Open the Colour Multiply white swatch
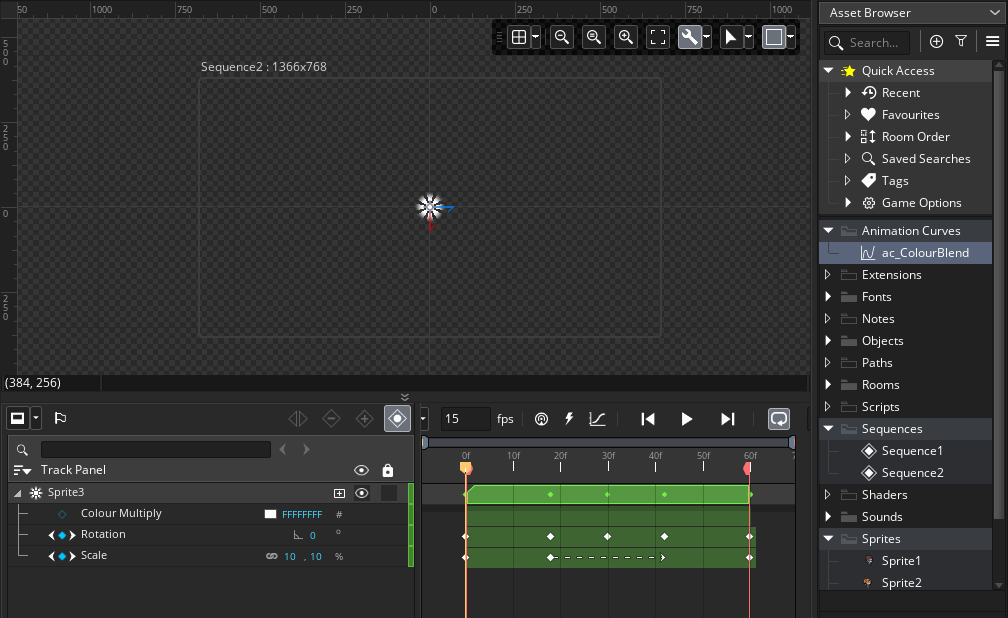Viewport: 1008px width, 618px height. (x=270, y=514)
